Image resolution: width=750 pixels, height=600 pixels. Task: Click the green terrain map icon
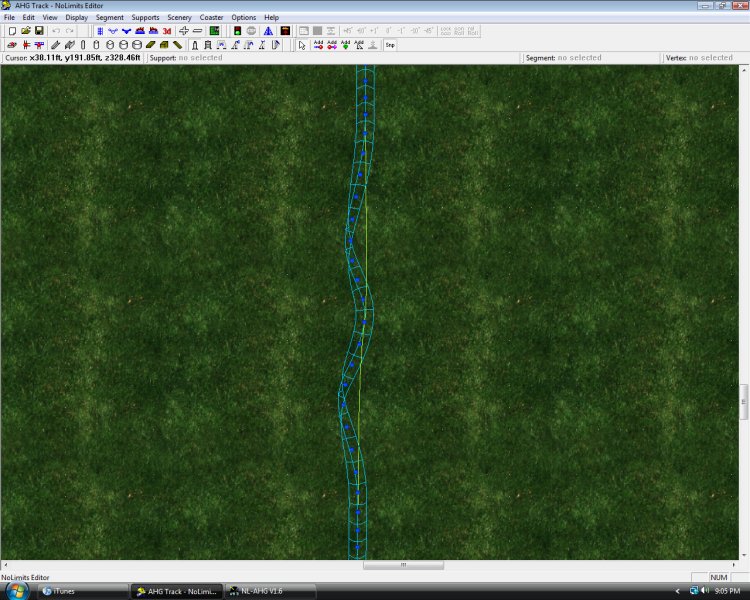214,31
